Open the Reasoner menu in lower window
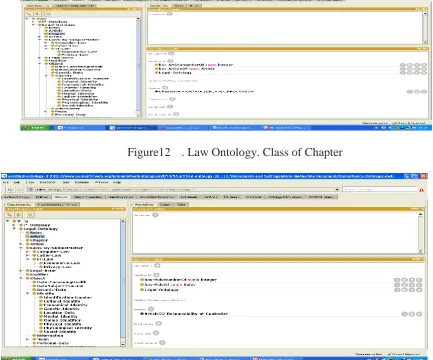The height and width of the screenshot is (360, 433). 47,183
